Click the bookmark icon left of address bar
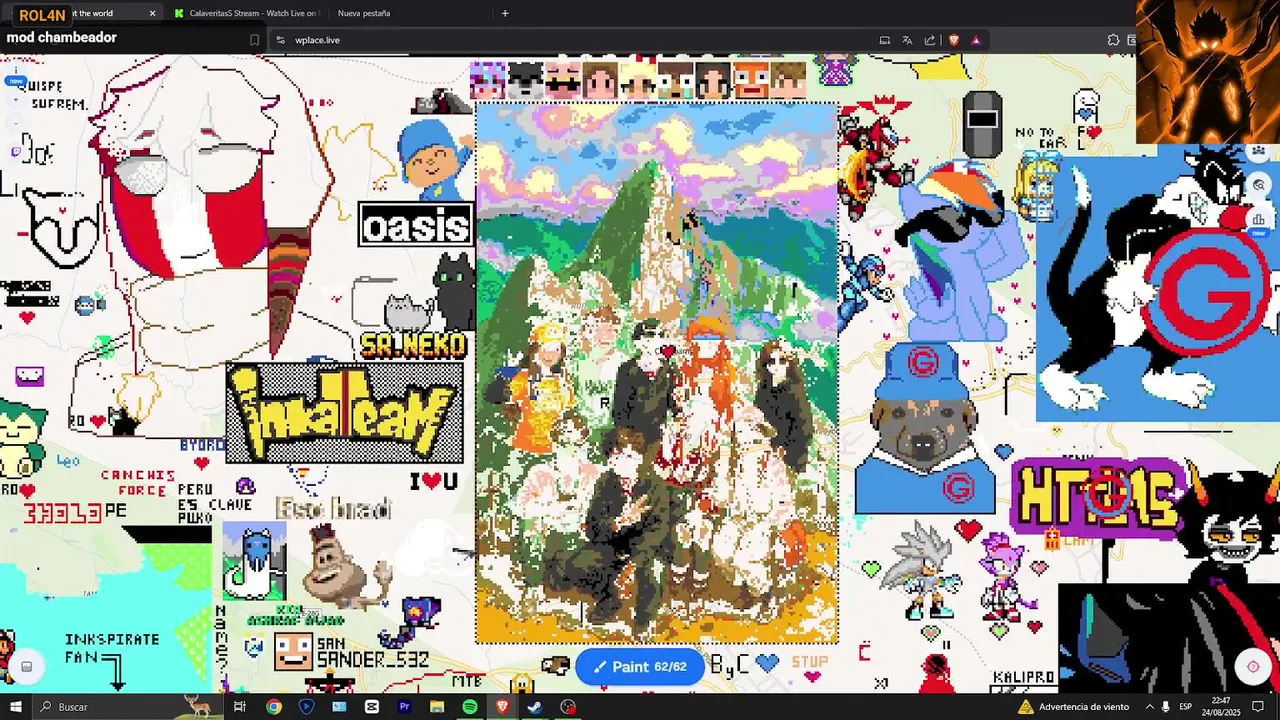The image size is (1280, 720). [x=254, y=40]
